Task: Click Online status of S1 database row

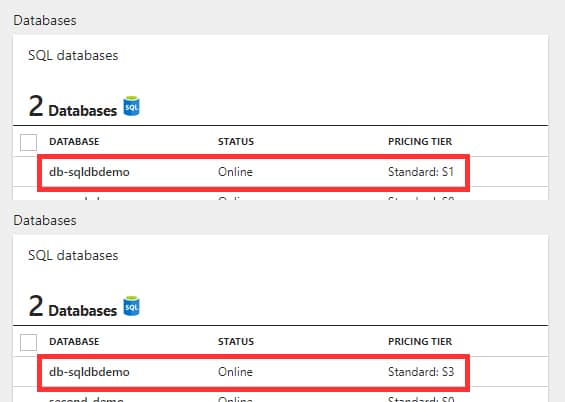Action: click(235, 172)
